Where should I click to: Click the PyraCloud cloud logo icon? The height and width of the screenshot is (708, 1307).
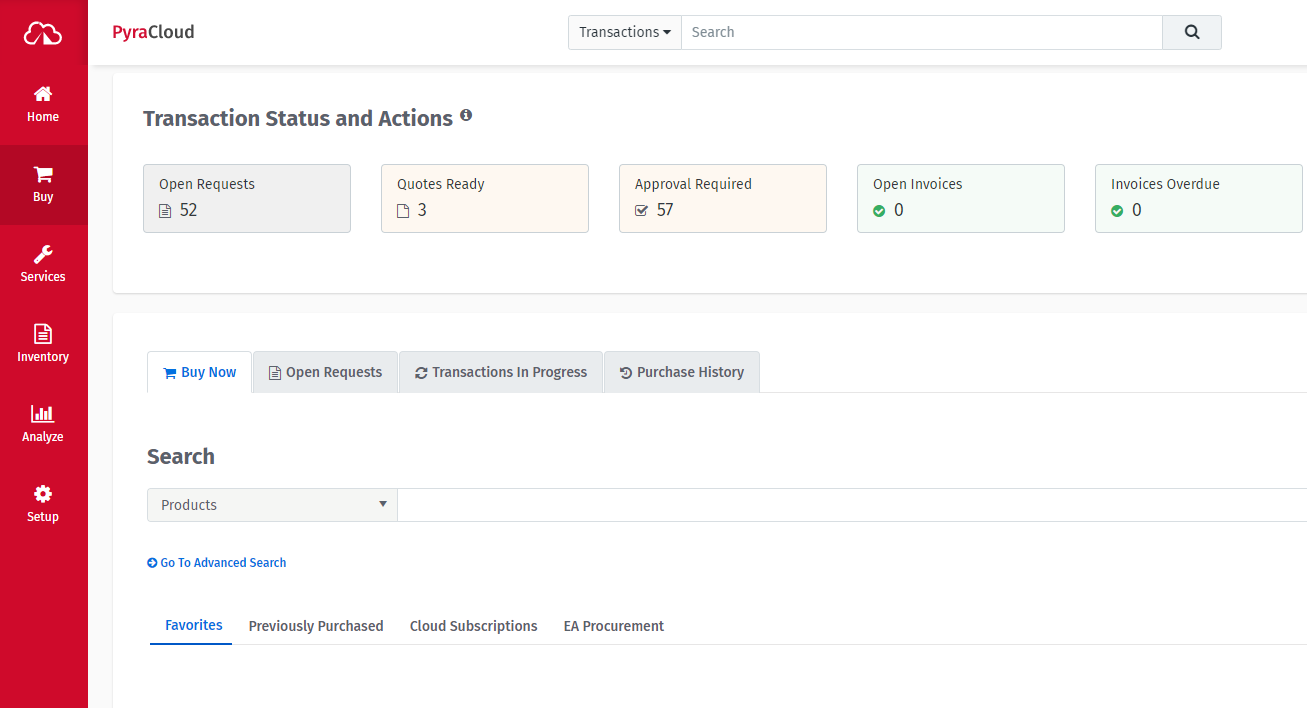[x=43, y=34]
